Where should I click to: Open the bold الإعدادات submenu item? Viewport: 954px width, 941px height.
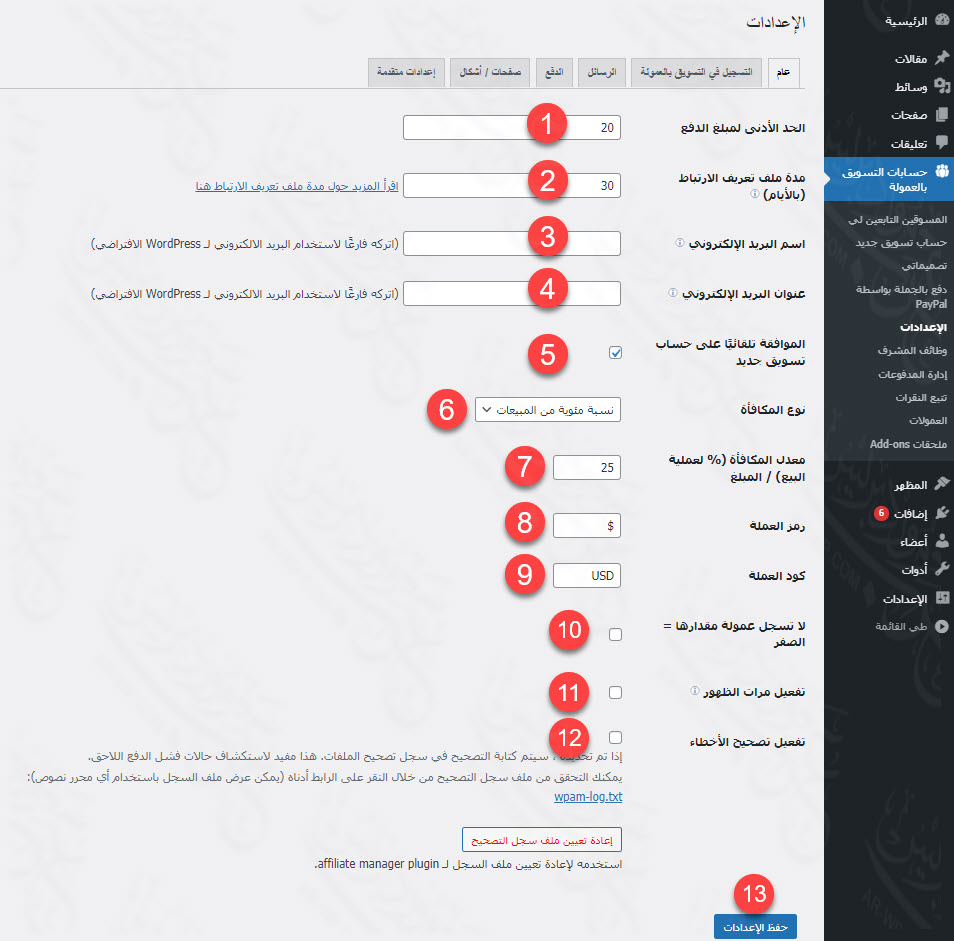coord(923,327)
